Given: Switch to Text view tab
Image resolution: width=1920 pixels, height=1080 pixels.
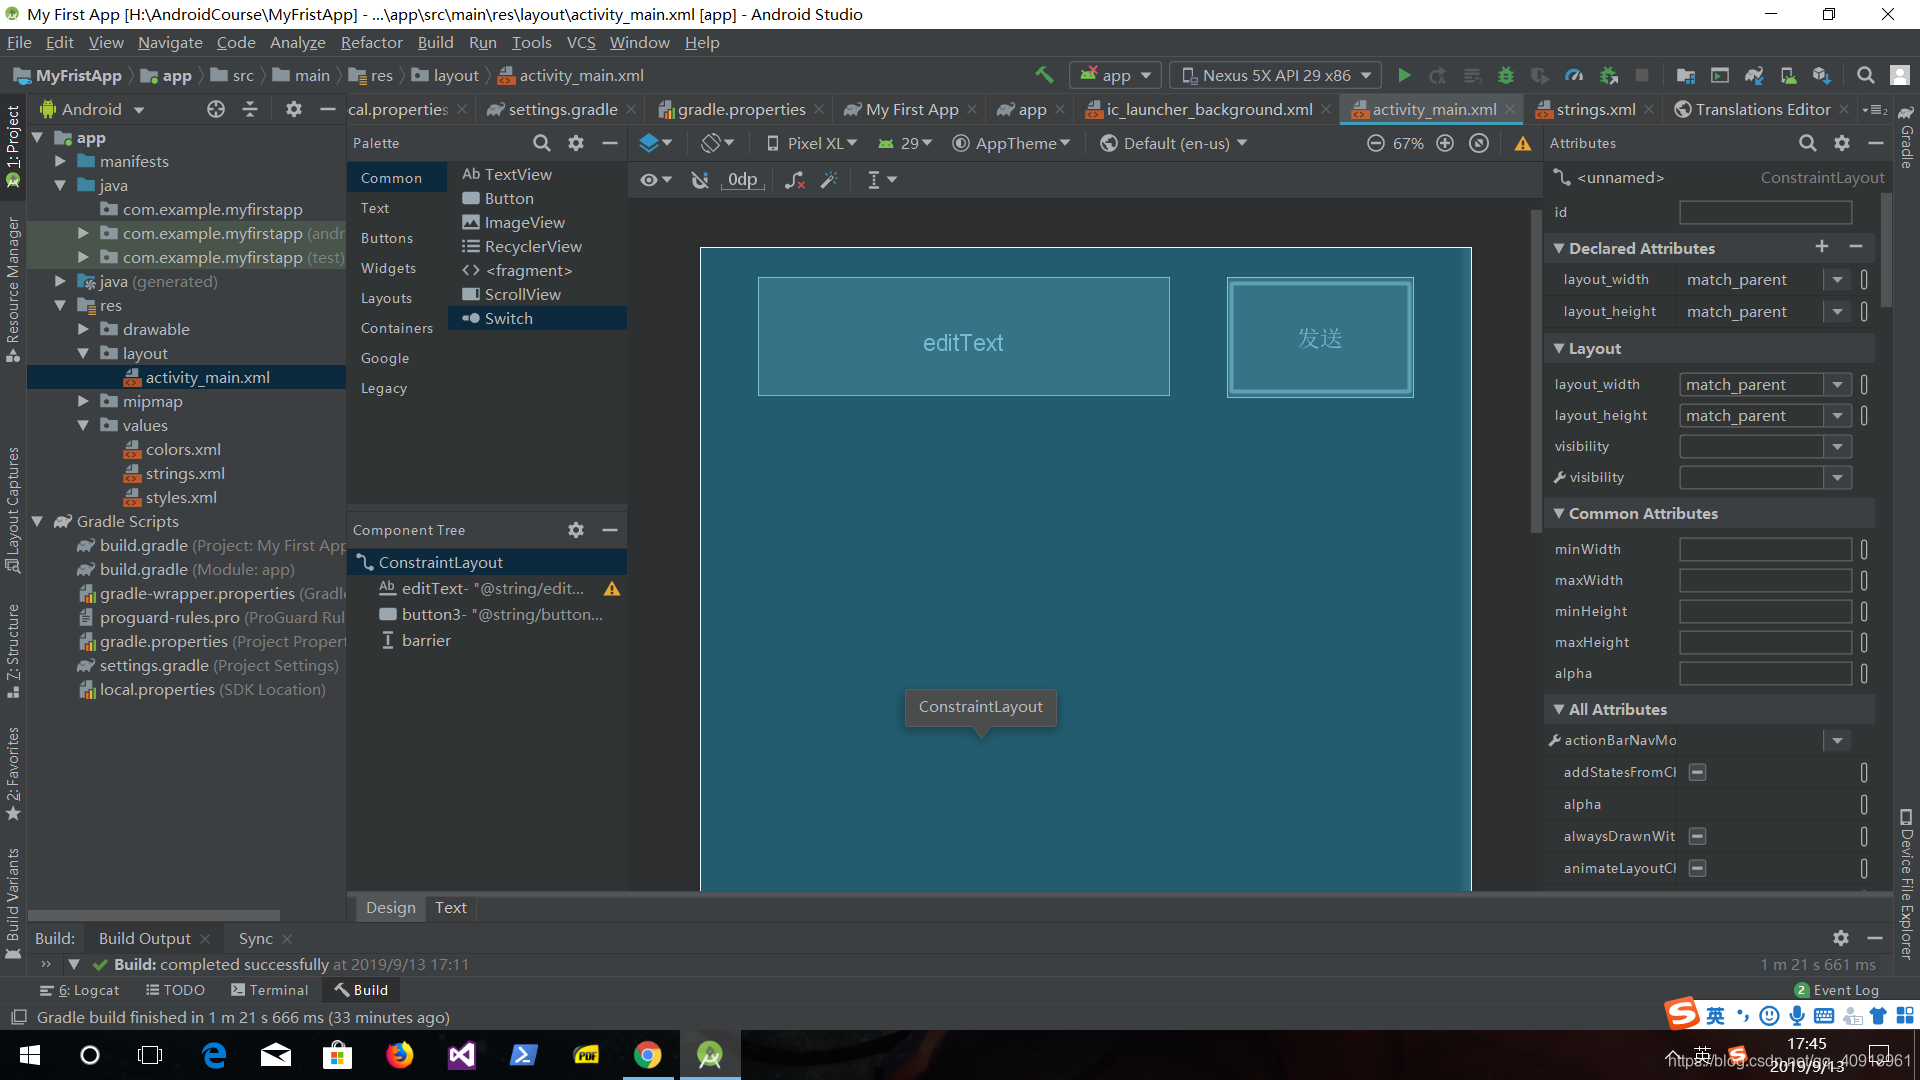Looking at the screenshot, I should point(451,907).
